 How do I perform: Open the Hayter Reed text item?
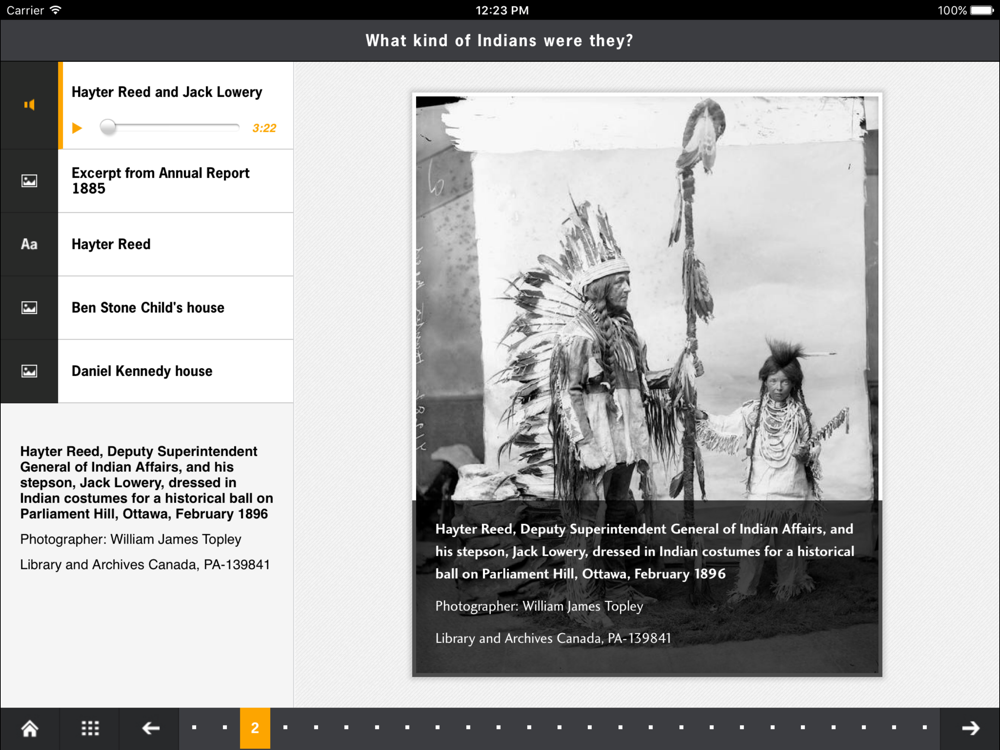point(175,244)
